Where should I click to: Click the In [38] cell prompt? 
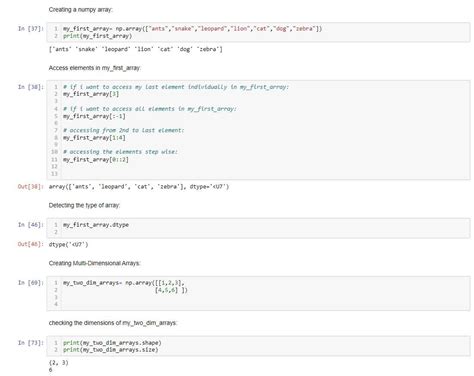31,87
